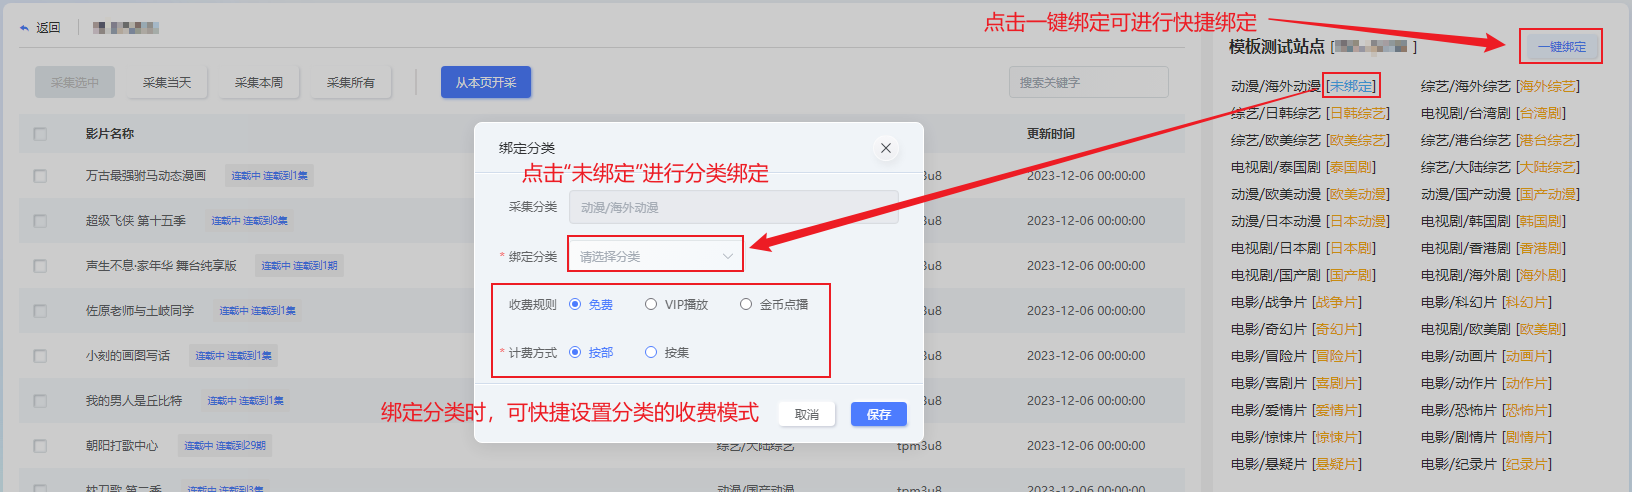Select 按集 billing method

(651, 352)
